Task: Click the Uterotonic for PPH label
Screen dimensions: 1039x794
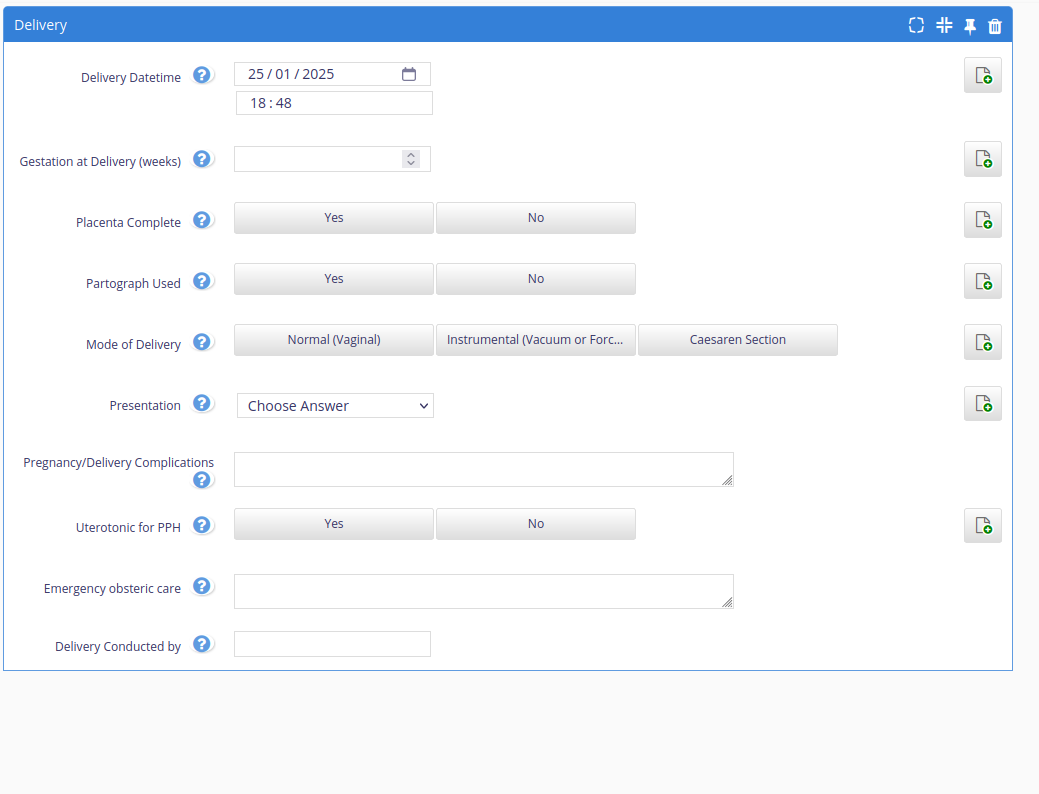Action: coord(128,528)
